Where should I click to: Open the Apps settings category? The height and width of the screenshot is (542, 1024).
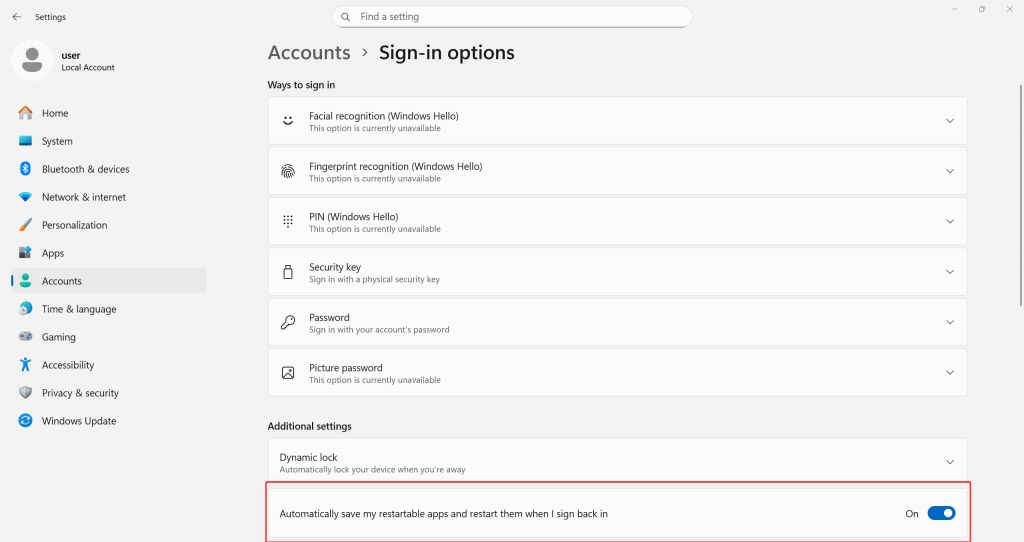53,253
